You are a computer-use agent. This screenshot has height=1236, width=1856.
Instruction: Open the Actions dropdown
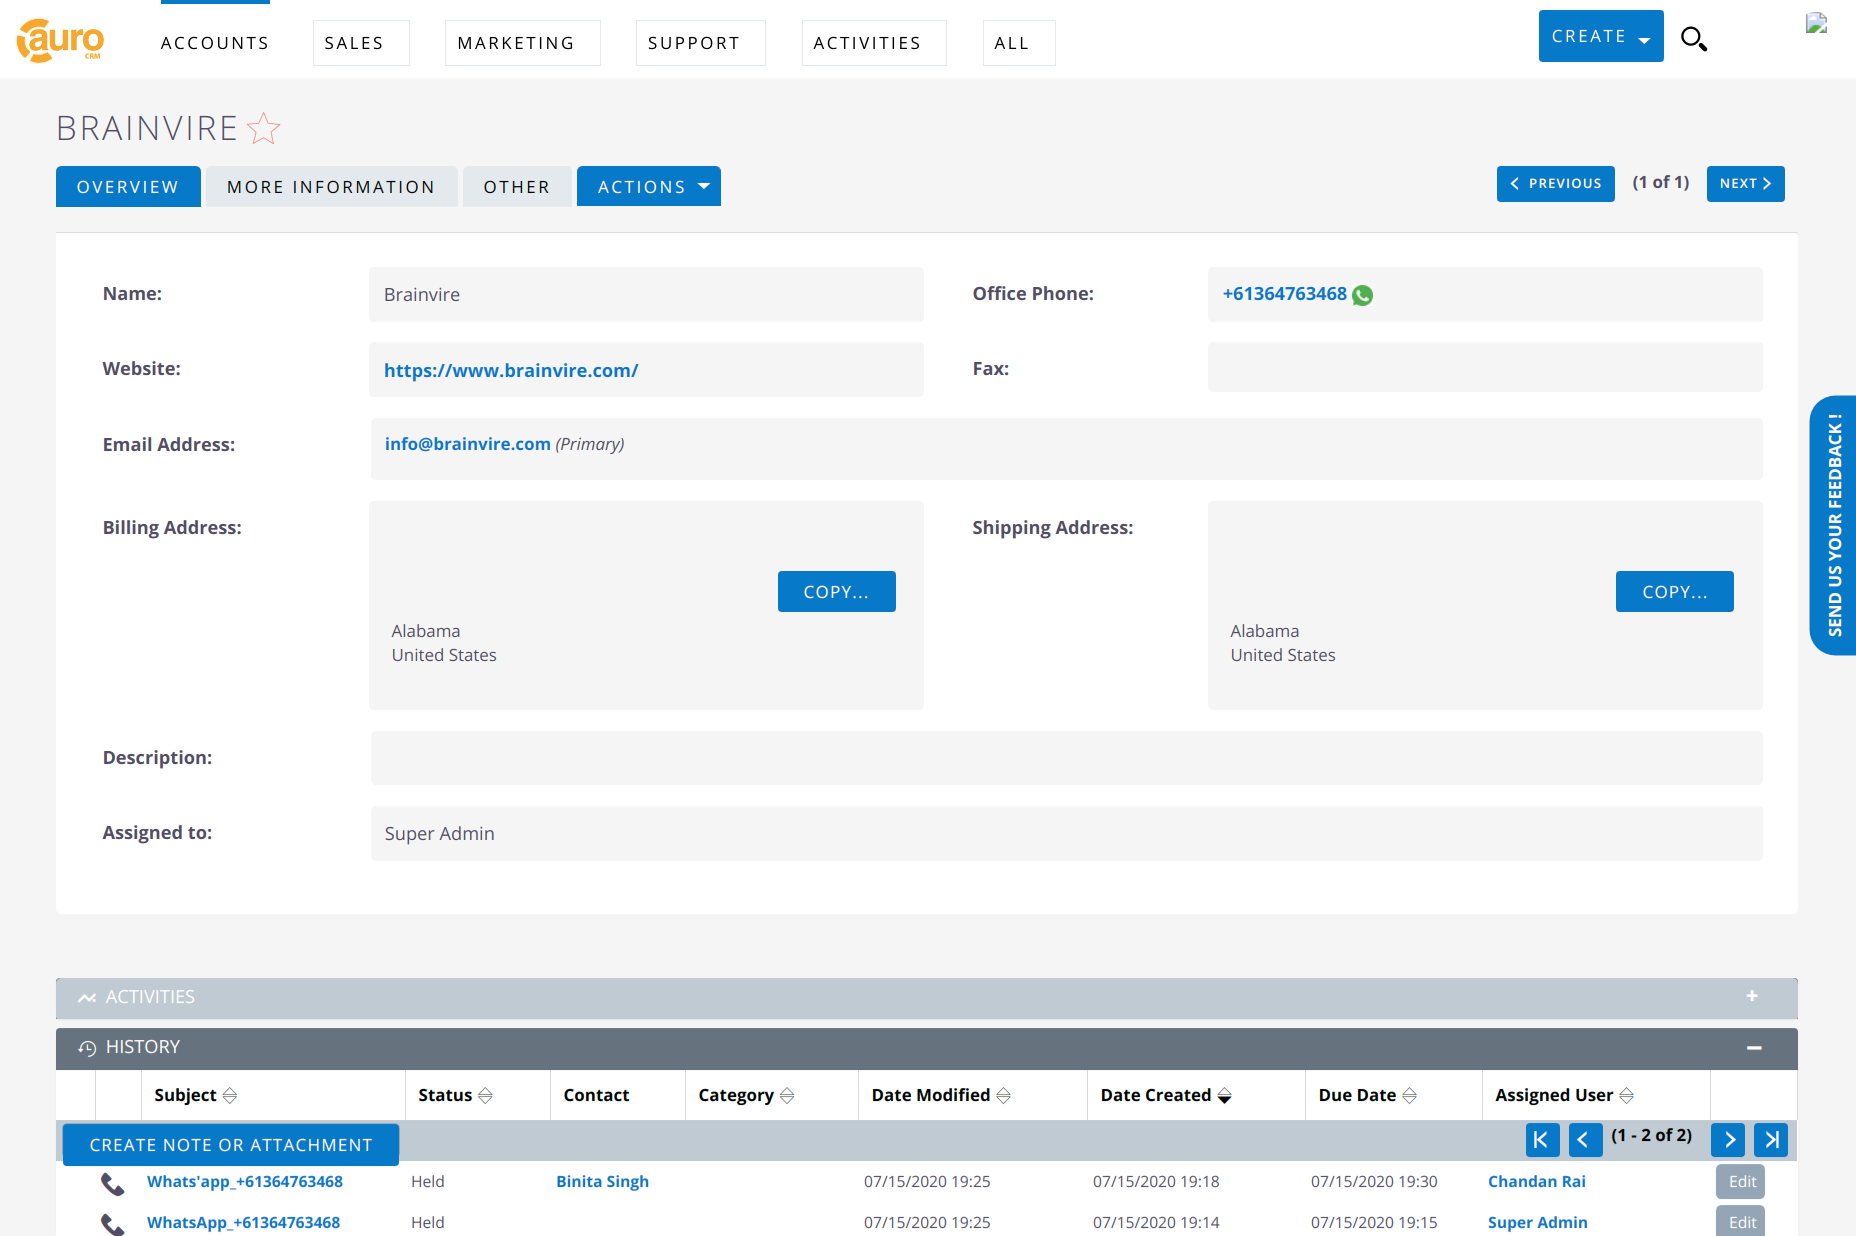(x=649, y=186)
